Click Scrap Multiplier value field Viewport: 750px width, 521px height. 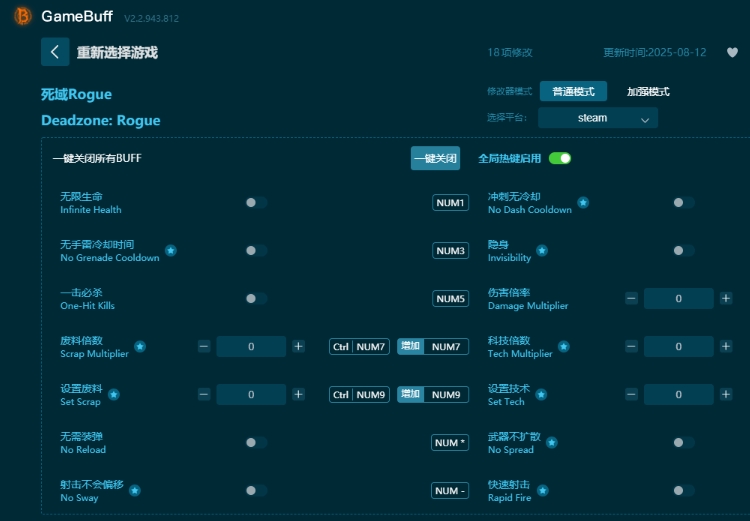click(x=251, y=346)
